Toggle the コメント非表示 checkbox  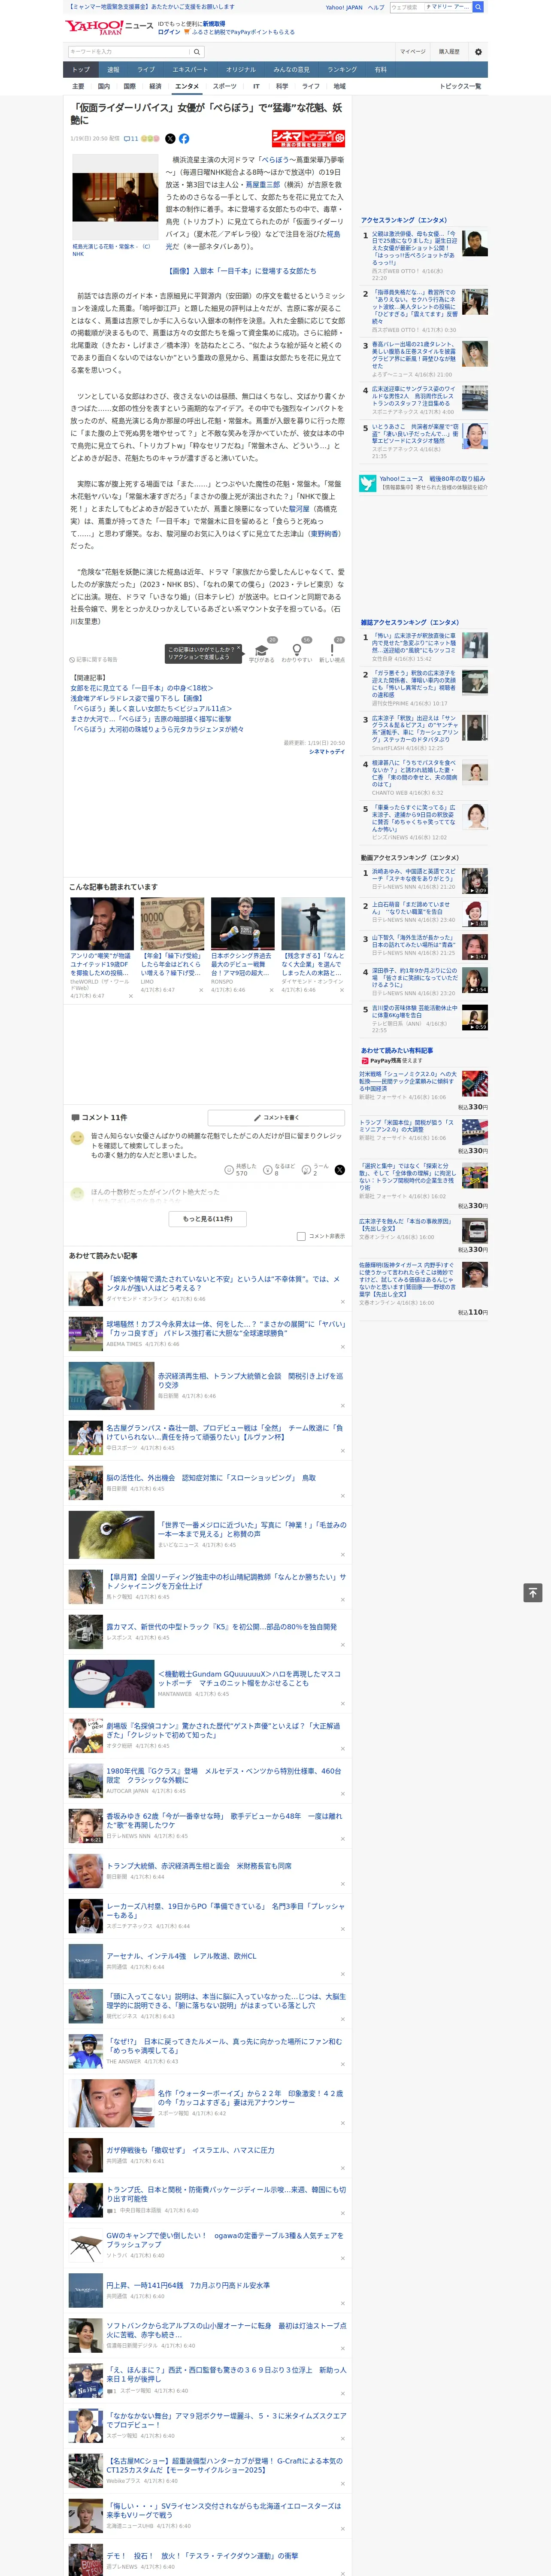click(x=301, y=1236)
